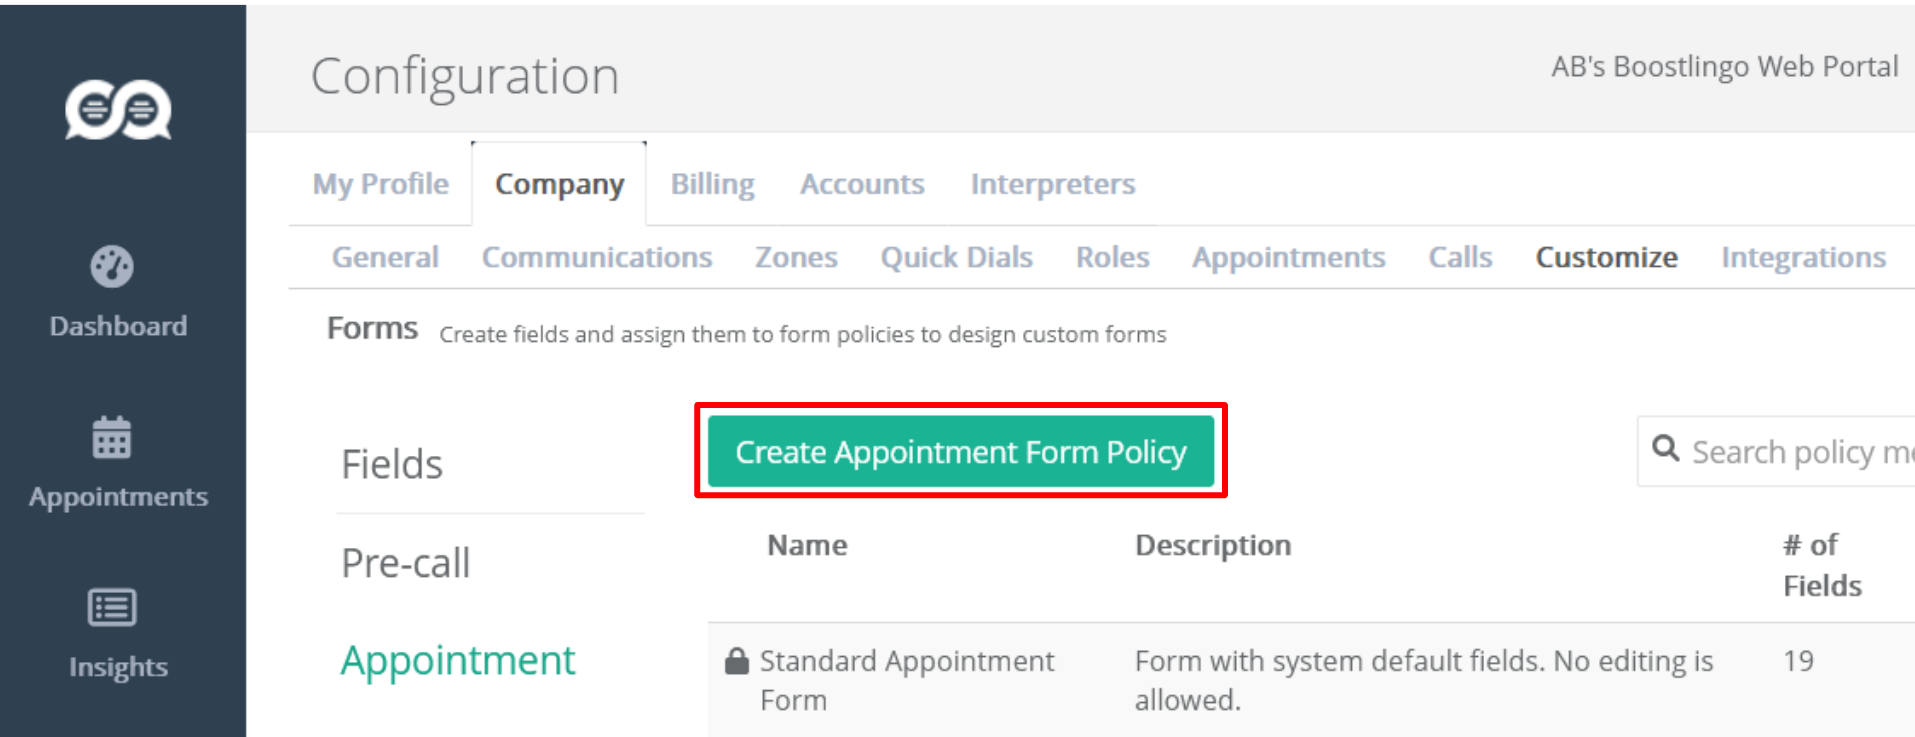Select Fields in the Forms list
The image size is (1915, 737).
[x=392, y=465]
